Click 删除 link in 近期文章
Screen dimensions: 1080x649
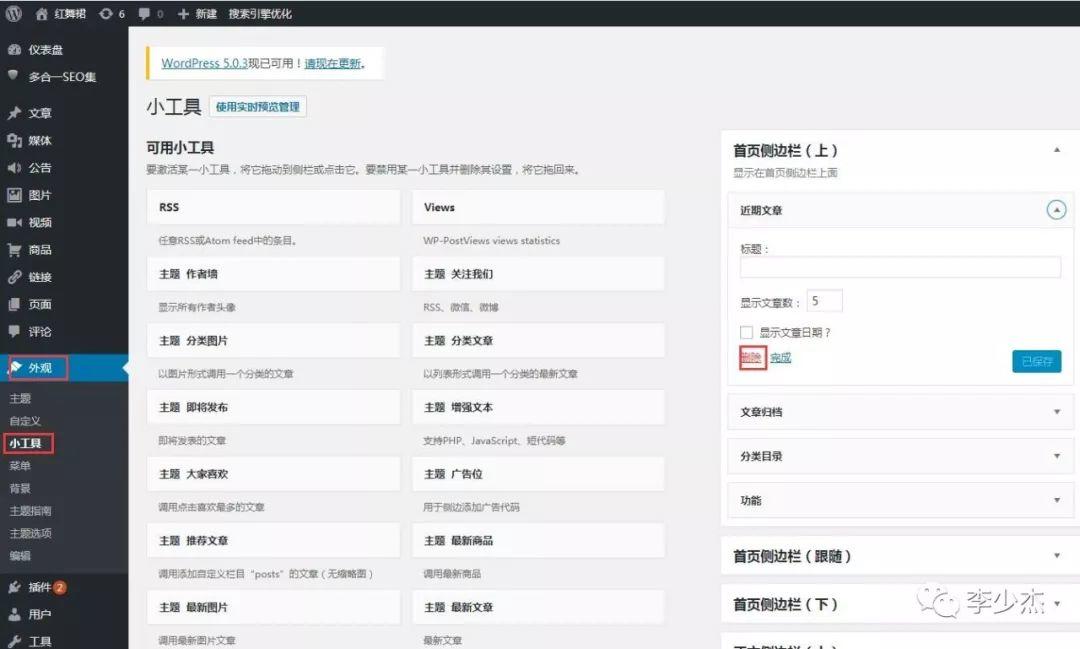[751, 358]
